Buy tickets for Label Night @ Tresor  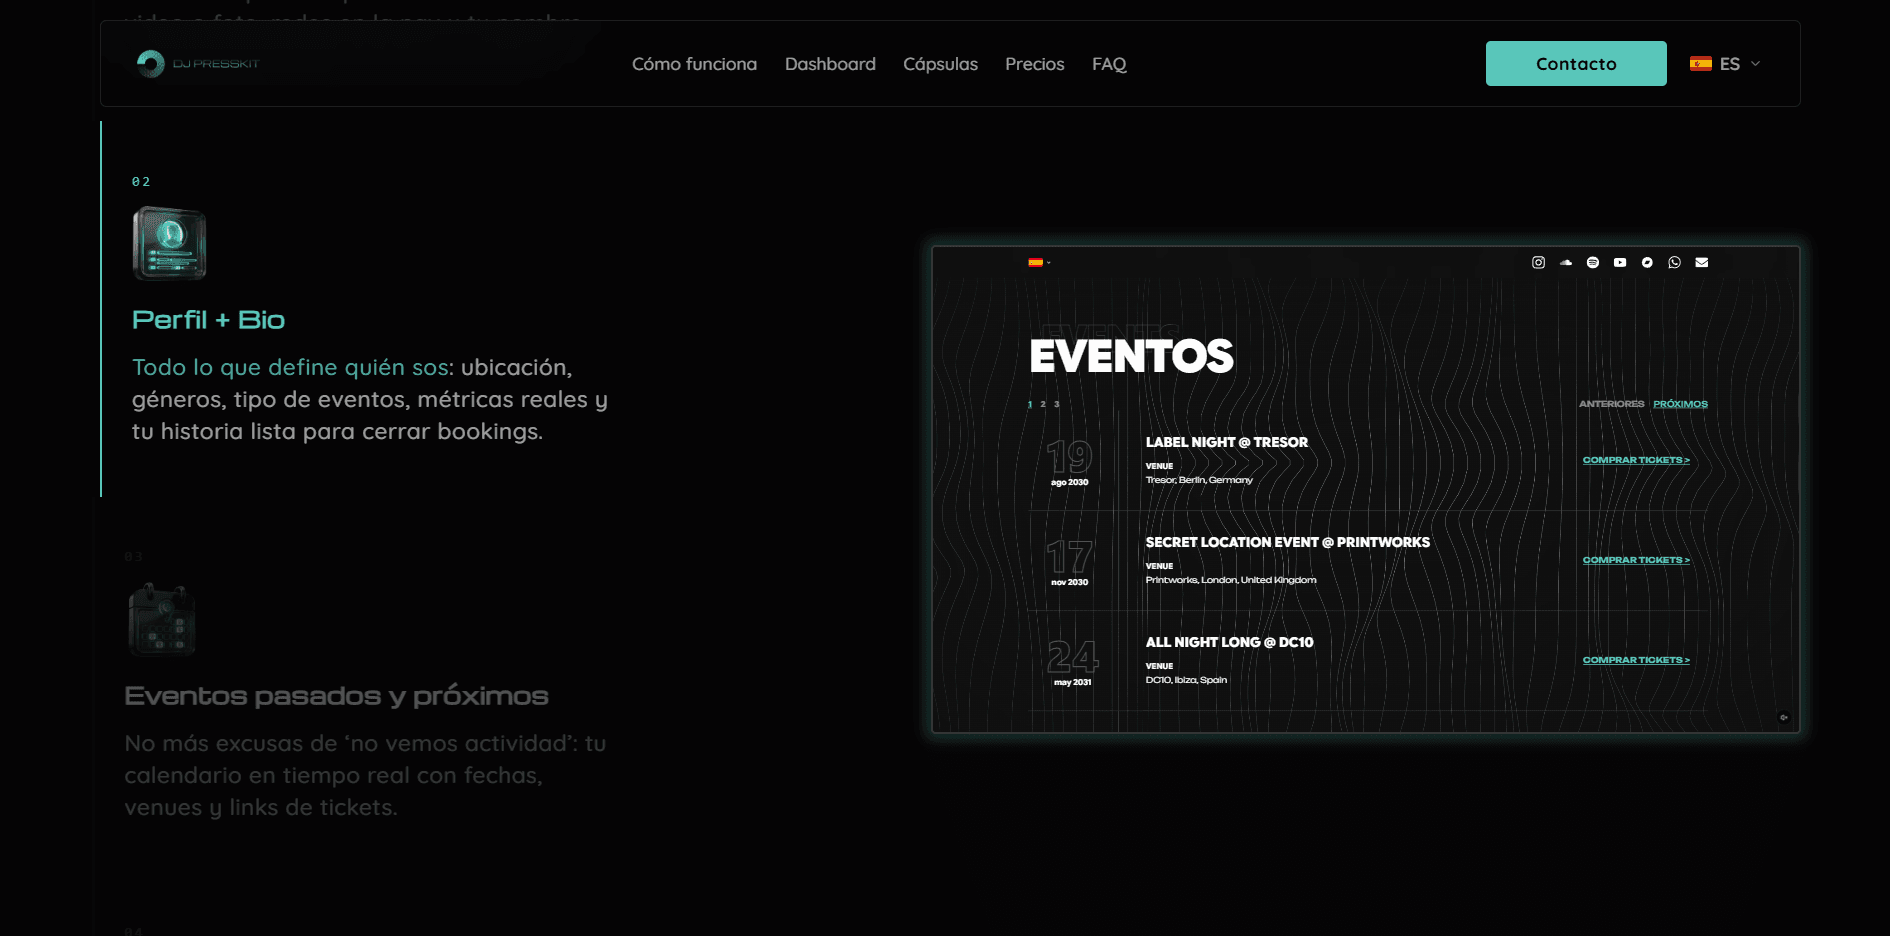click(1636, 460)
